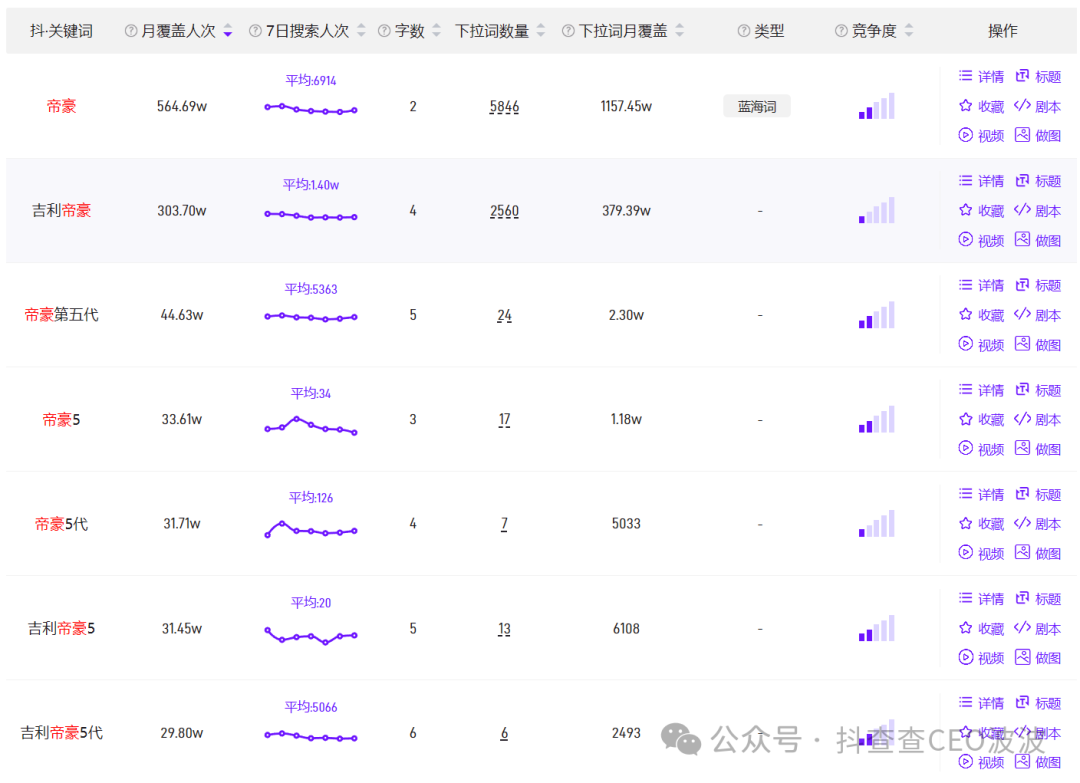
Task: Toggle 收藏 star for 帝豪5代 row
Action: pyautogui.click(x=966, y=523)
